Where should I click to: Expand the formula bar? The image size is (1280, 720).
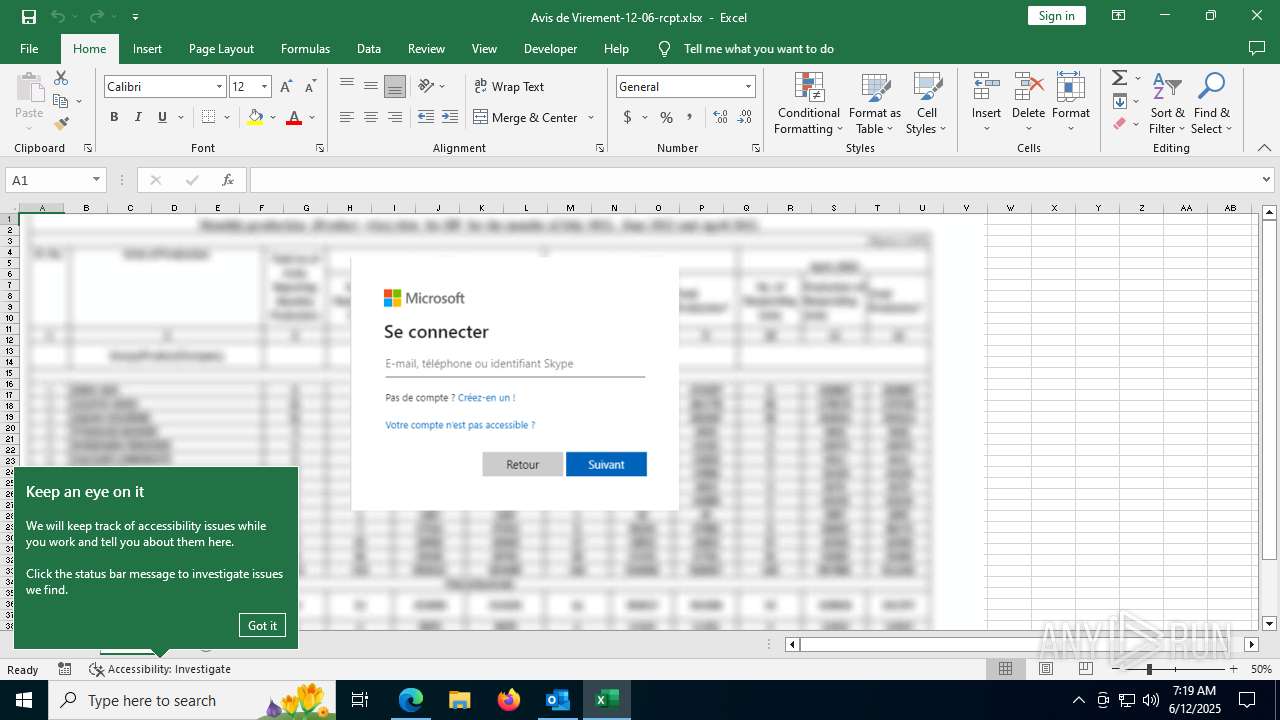(1267, 180)
